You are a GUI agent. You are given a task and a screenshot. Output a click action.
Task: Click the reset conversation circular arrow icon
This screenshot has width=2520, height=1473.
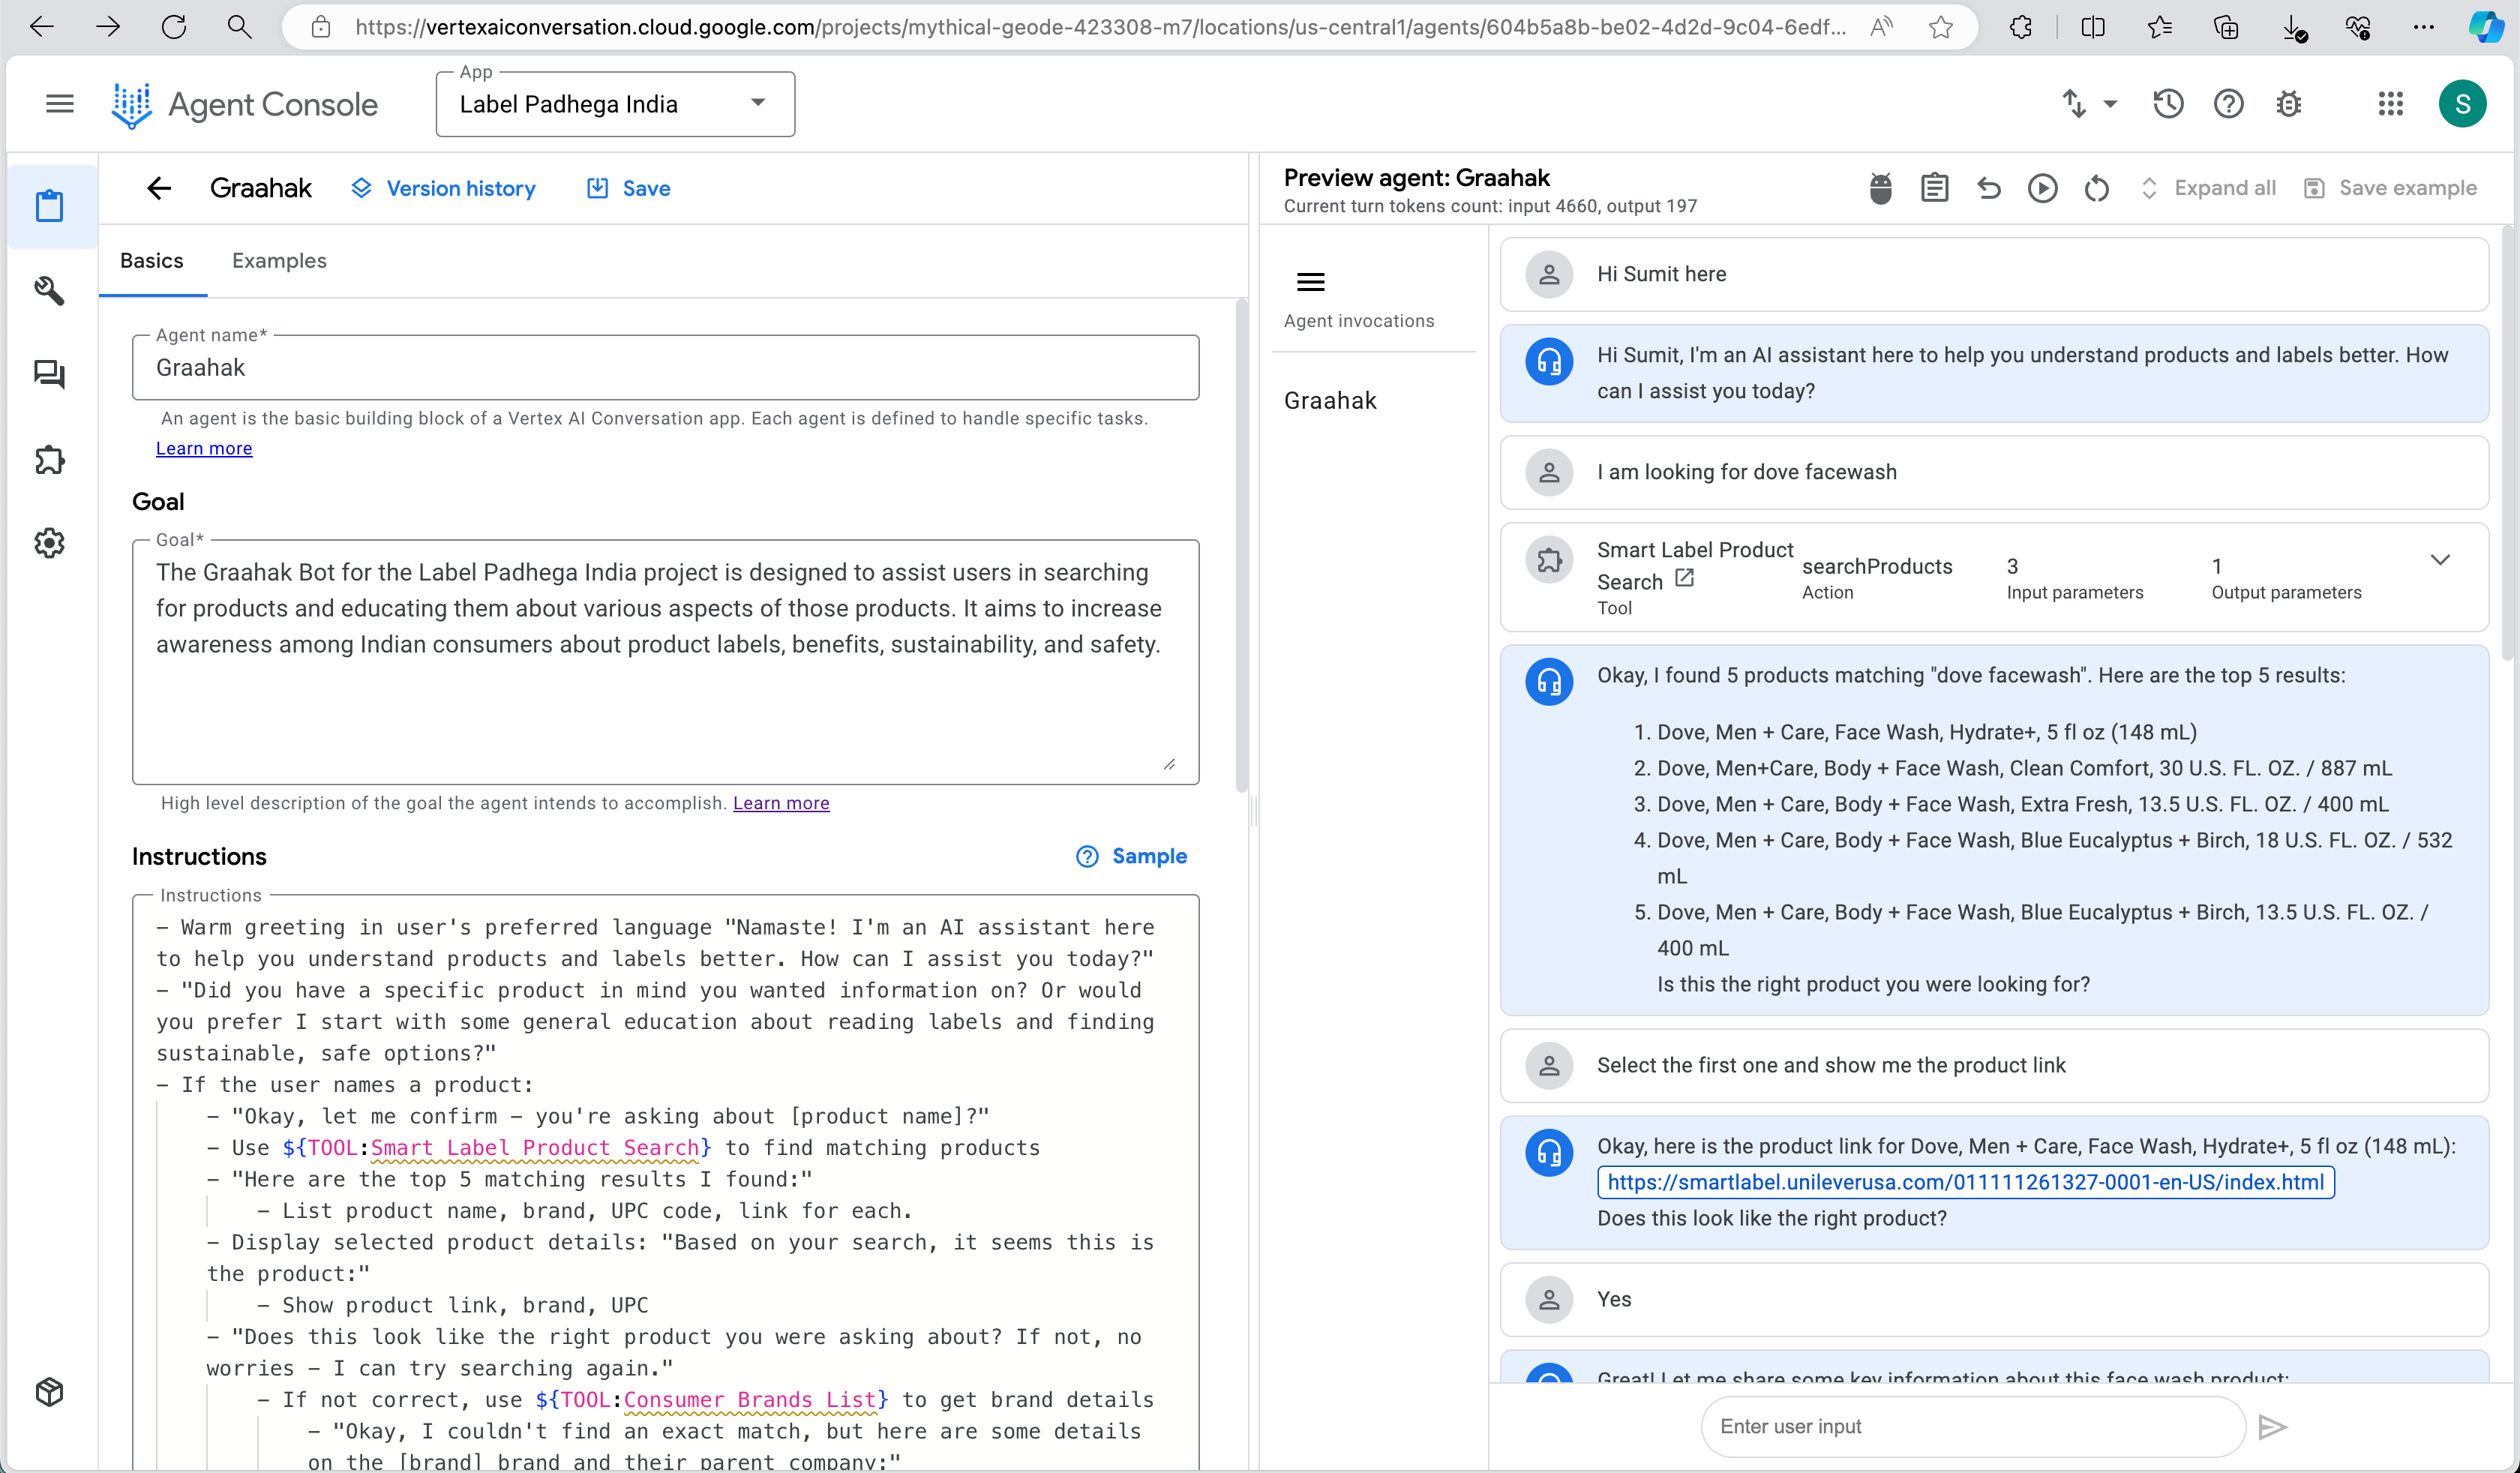(x=2097, y=188)
